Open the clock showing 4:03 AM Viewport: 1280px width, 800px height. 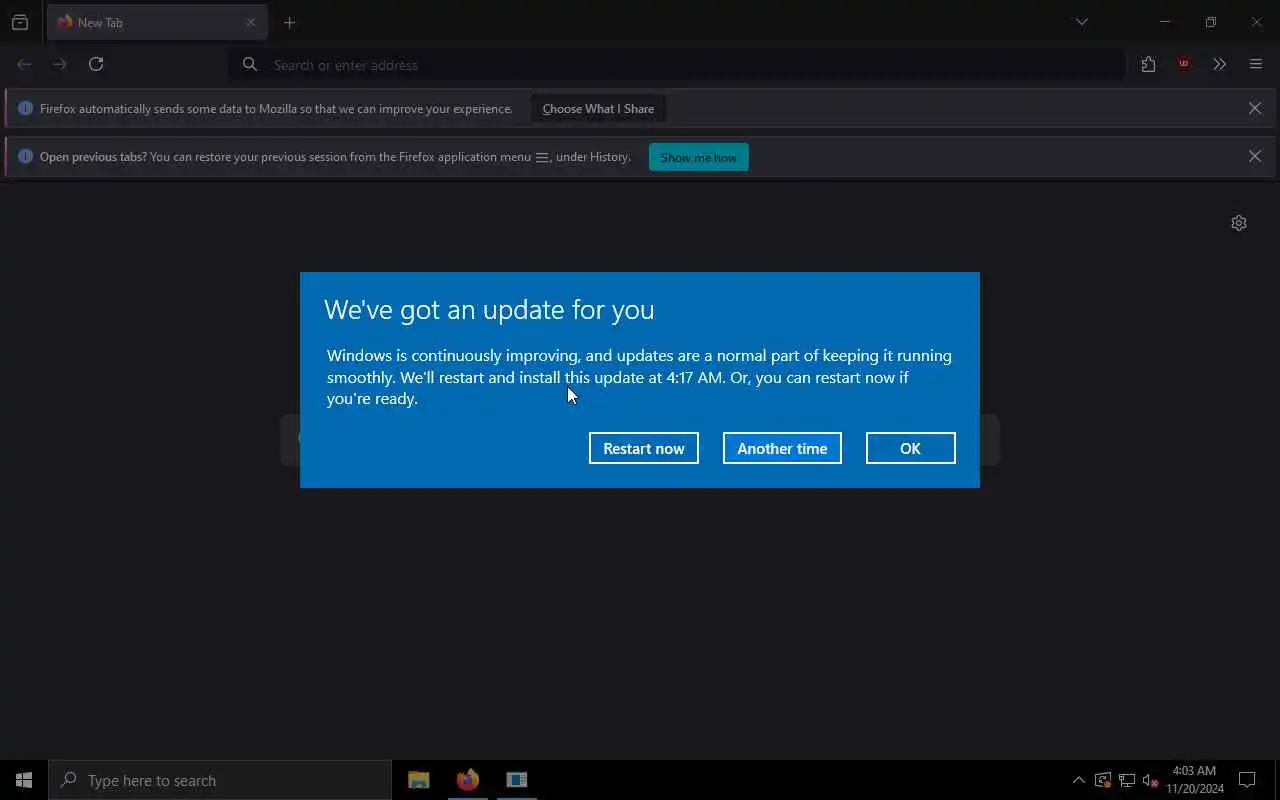(x=1195, y=780)
